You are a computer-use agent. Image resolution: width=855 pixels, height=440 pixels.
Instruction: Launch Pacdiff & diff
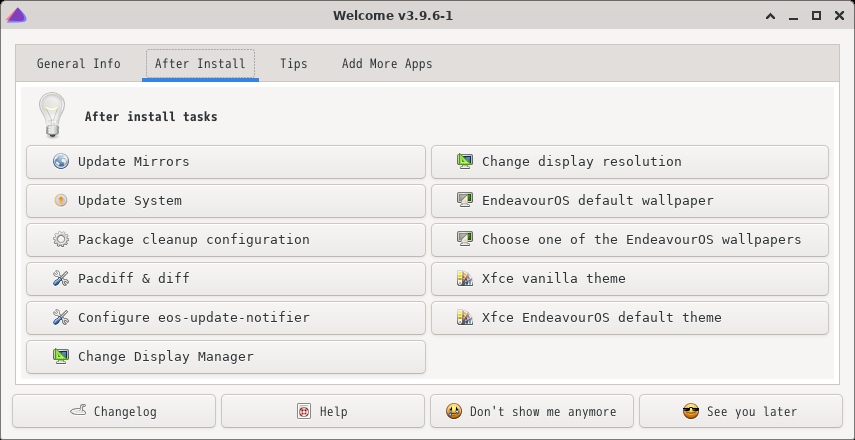pyautogui.click(x=226, y=279)
